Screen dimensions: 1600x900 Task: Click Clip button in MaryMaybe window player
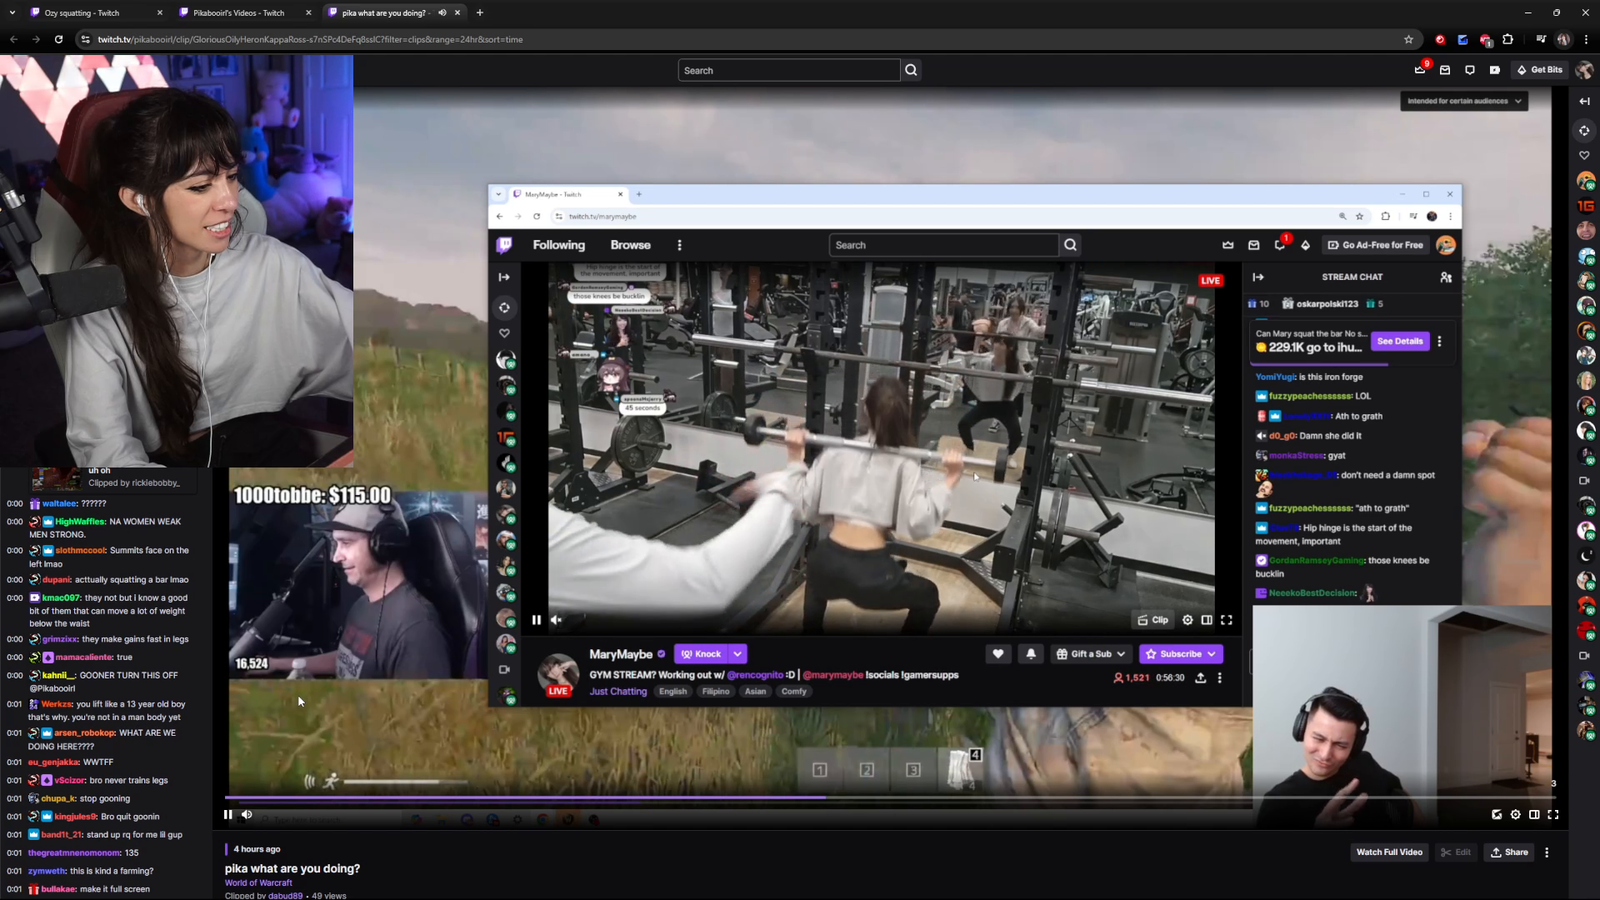point(1153,620)
